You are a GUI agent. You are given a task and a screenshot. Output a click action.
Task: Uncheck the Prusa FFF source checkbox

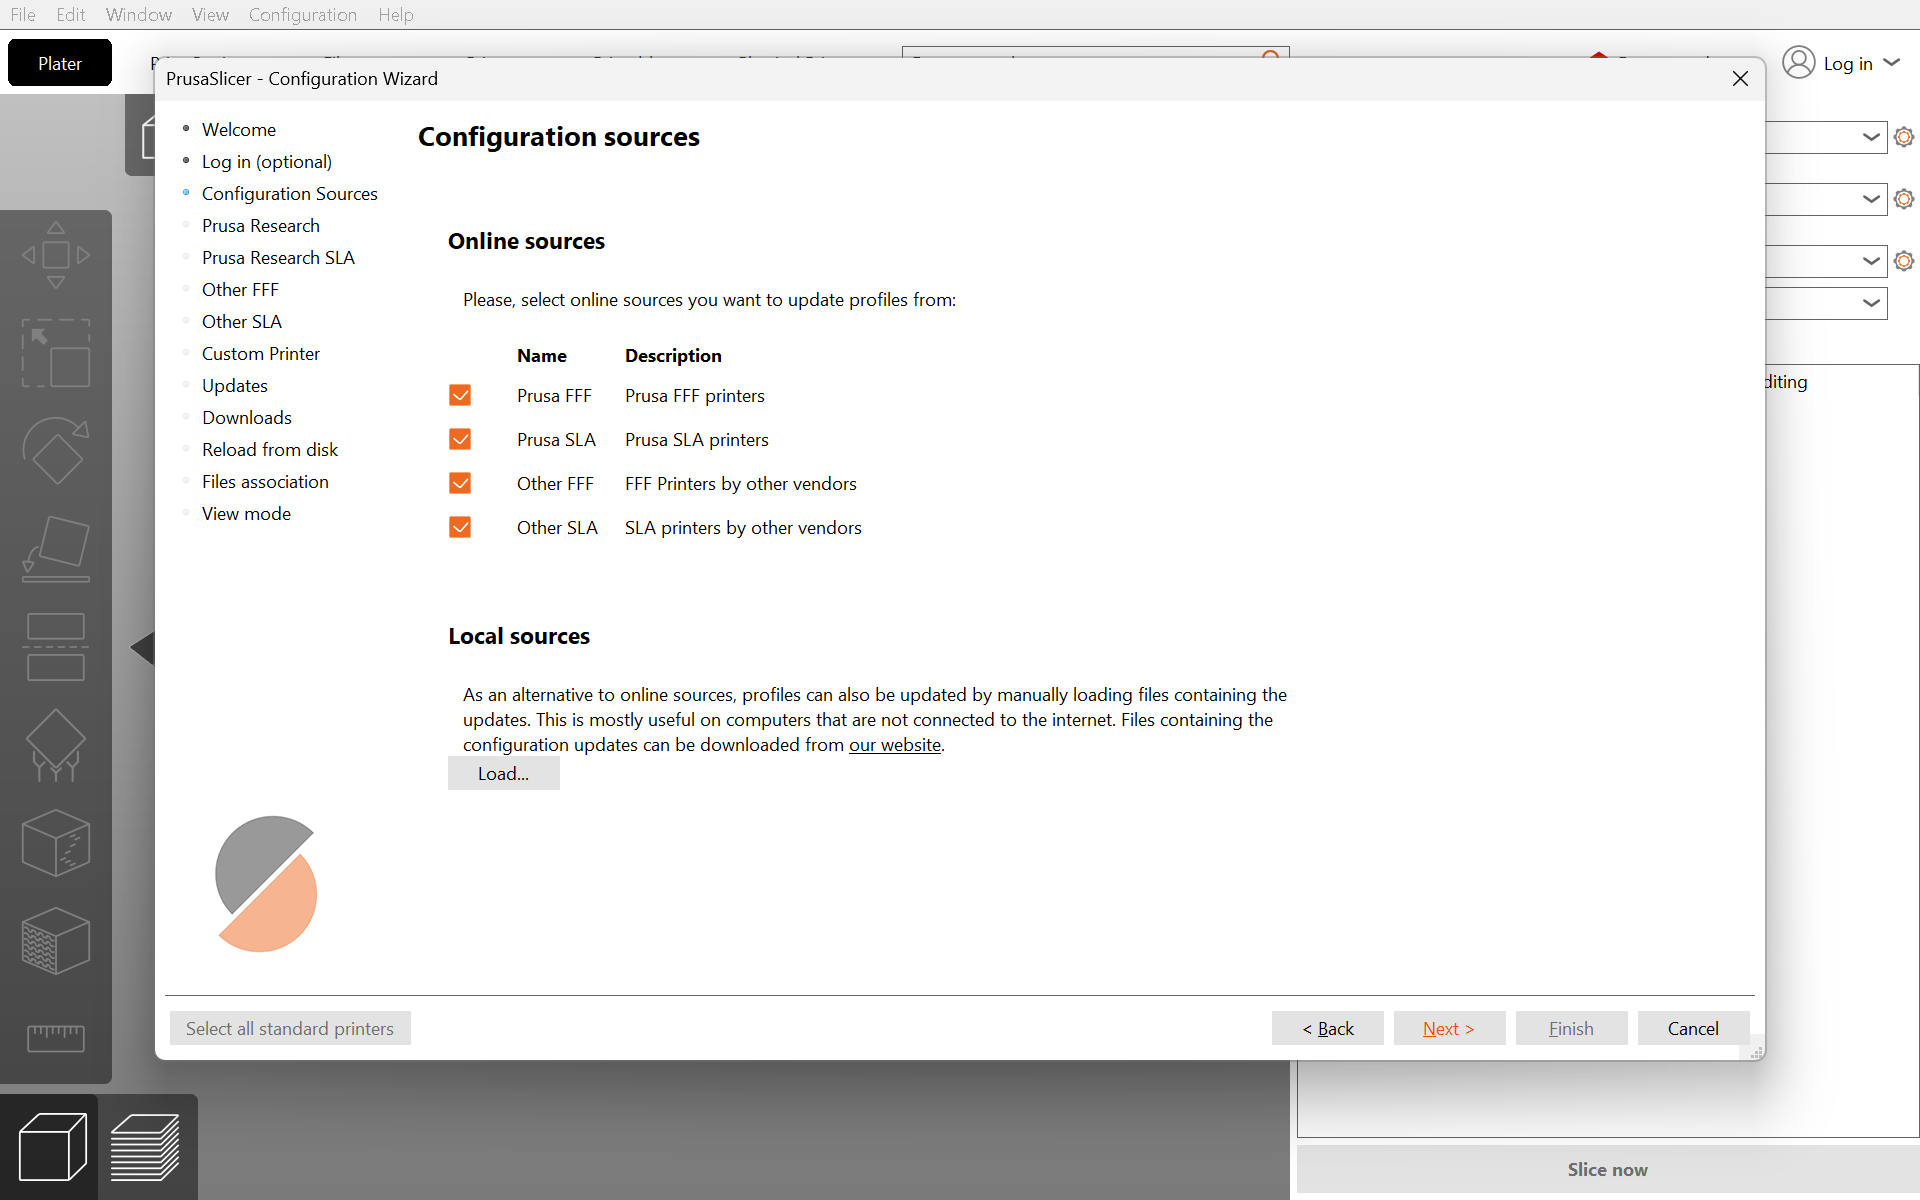(460, 395)
